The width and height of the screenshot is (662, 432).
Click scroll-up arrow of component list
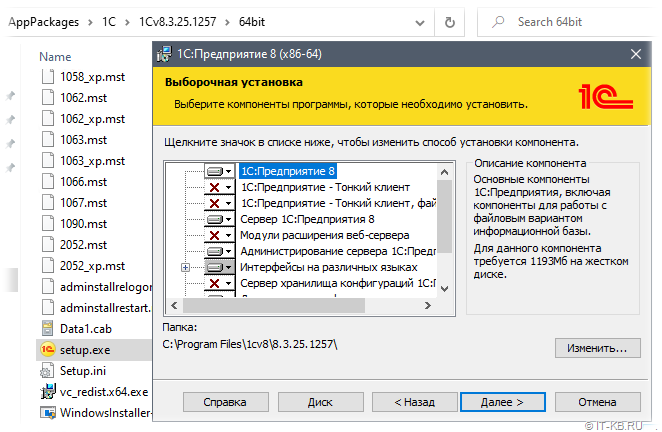(444, 172)
